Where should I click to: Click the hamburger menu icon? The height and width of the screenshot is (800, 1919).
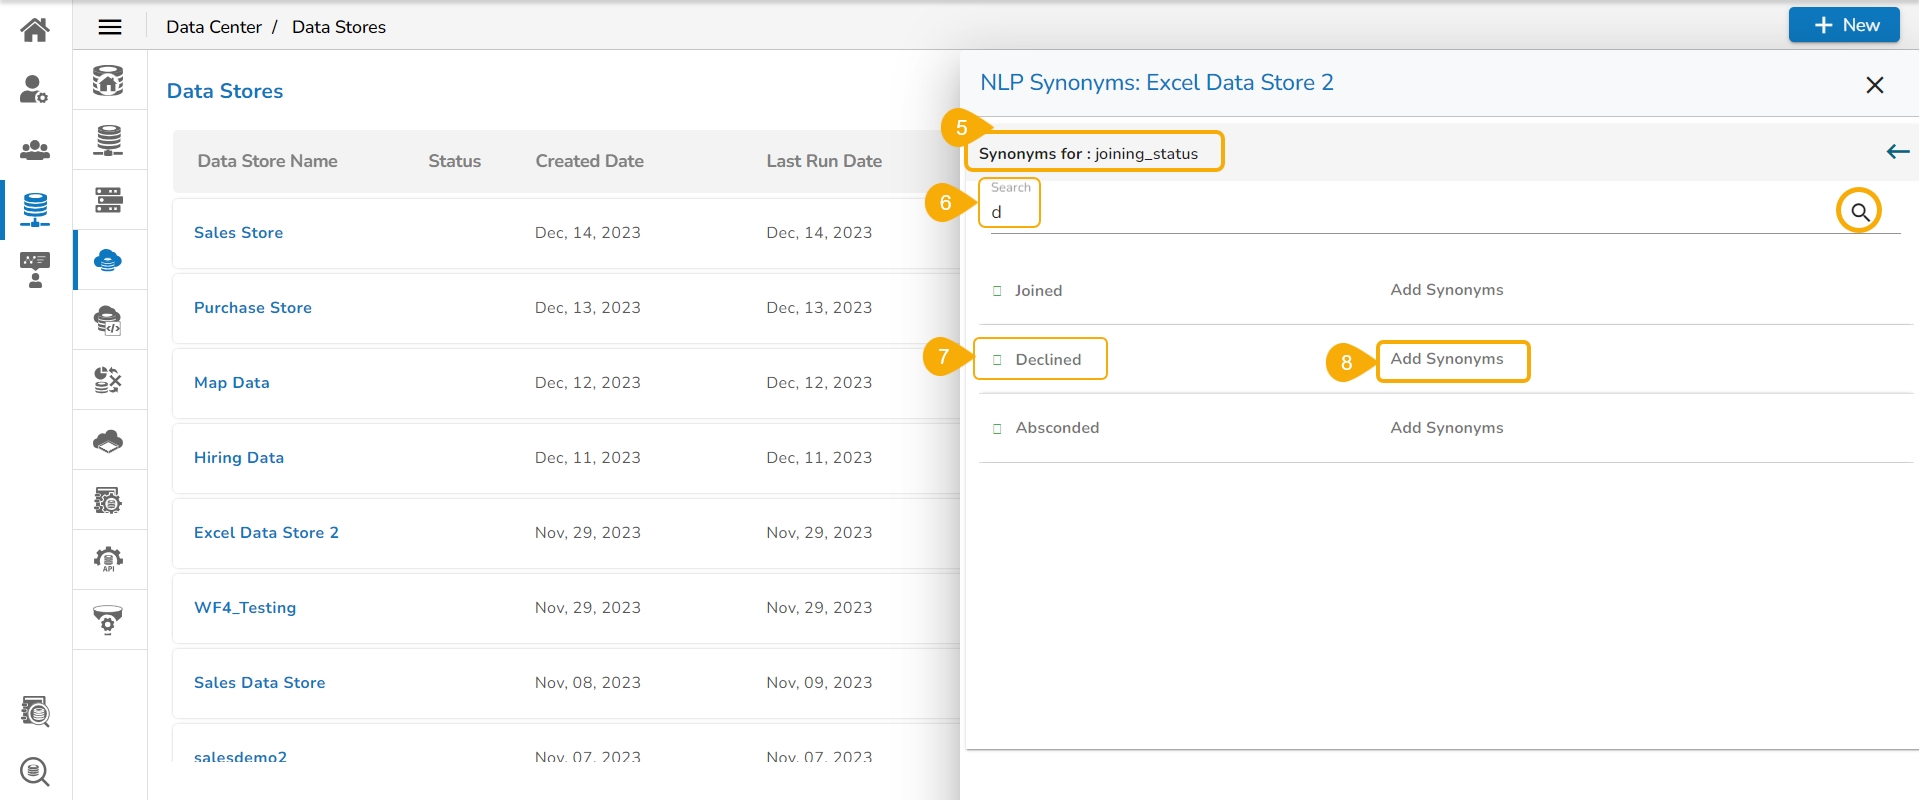[110, 27]
